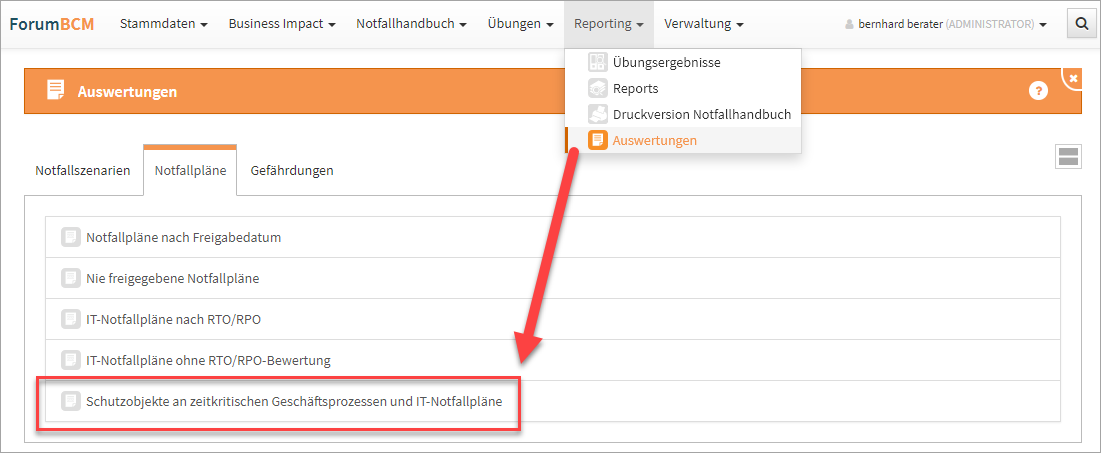1101x453 pixels.
Task: Click the icon beside Nie freigegebene Notfallpläne
Action: click(x=70, y=278)
